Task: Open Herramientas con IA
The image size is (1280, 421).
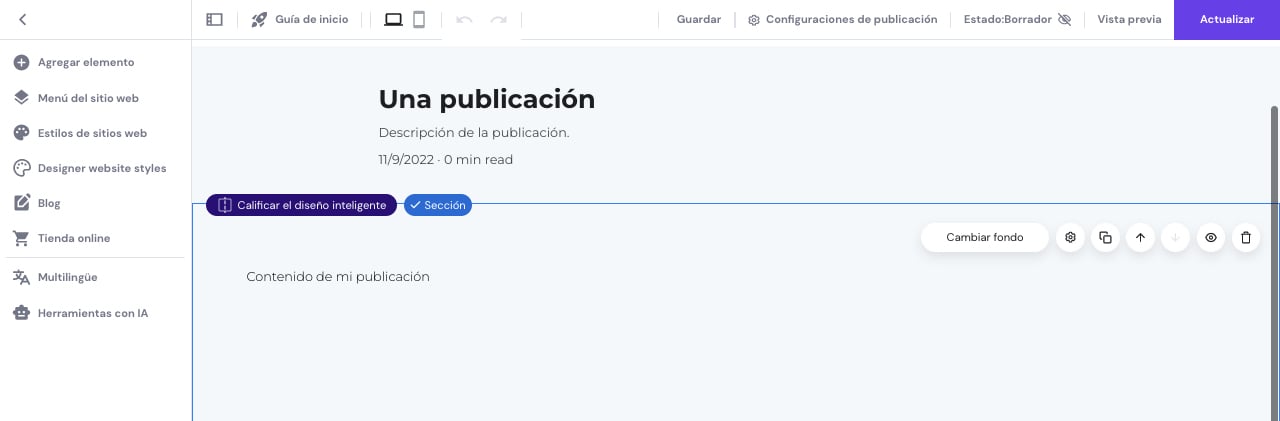Action: (x=92, y=313)
